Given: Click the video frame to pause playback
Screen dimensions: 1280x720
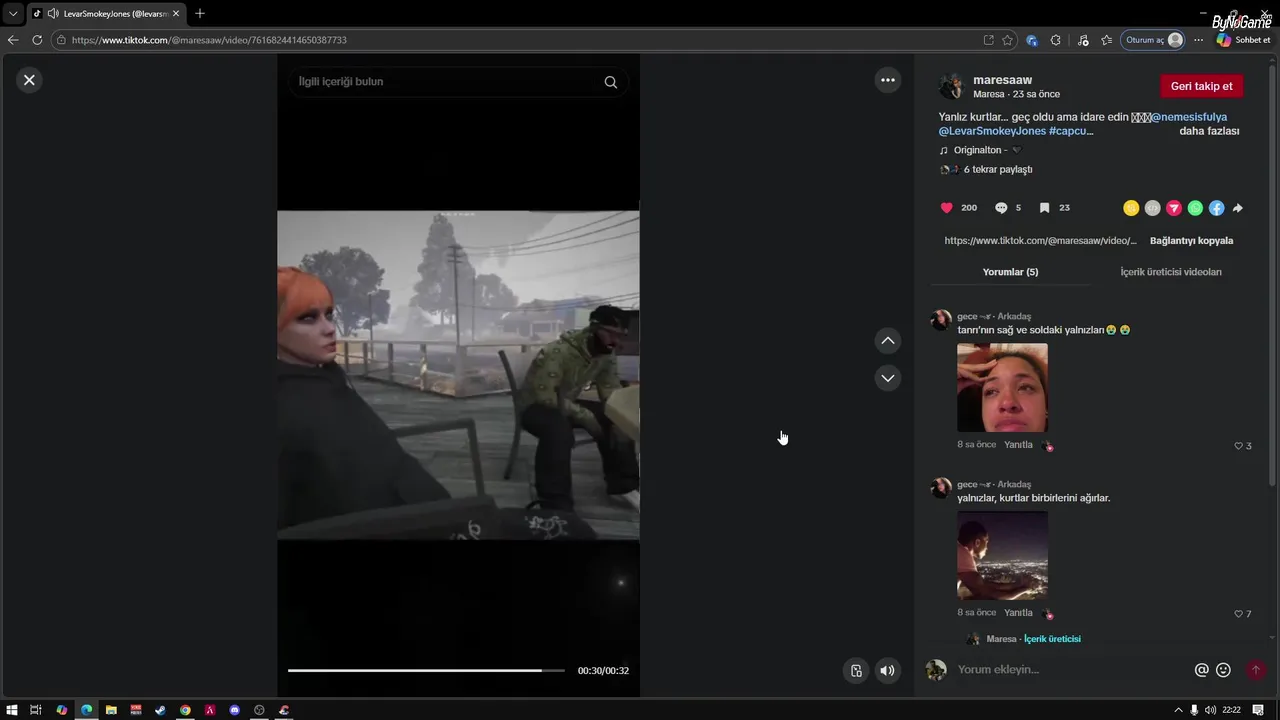Looking at the screenshot, I should click(458, 375).
